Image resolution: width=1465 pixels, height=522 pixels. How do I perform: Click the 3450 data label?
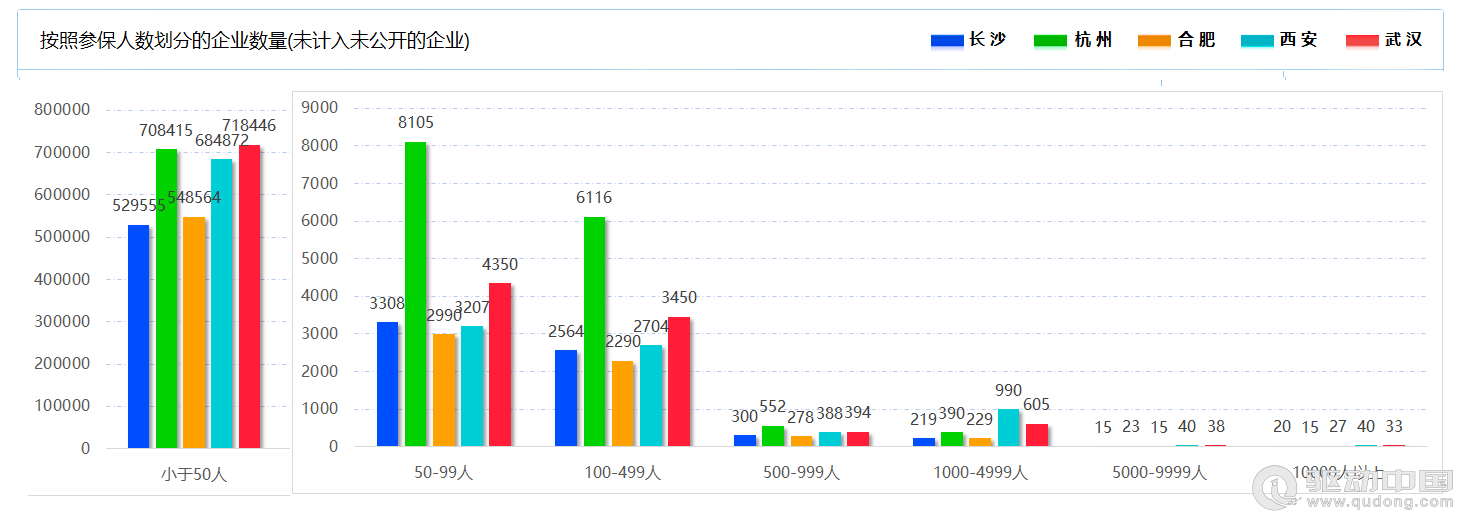pyautogui.click(x=679, y=298)
